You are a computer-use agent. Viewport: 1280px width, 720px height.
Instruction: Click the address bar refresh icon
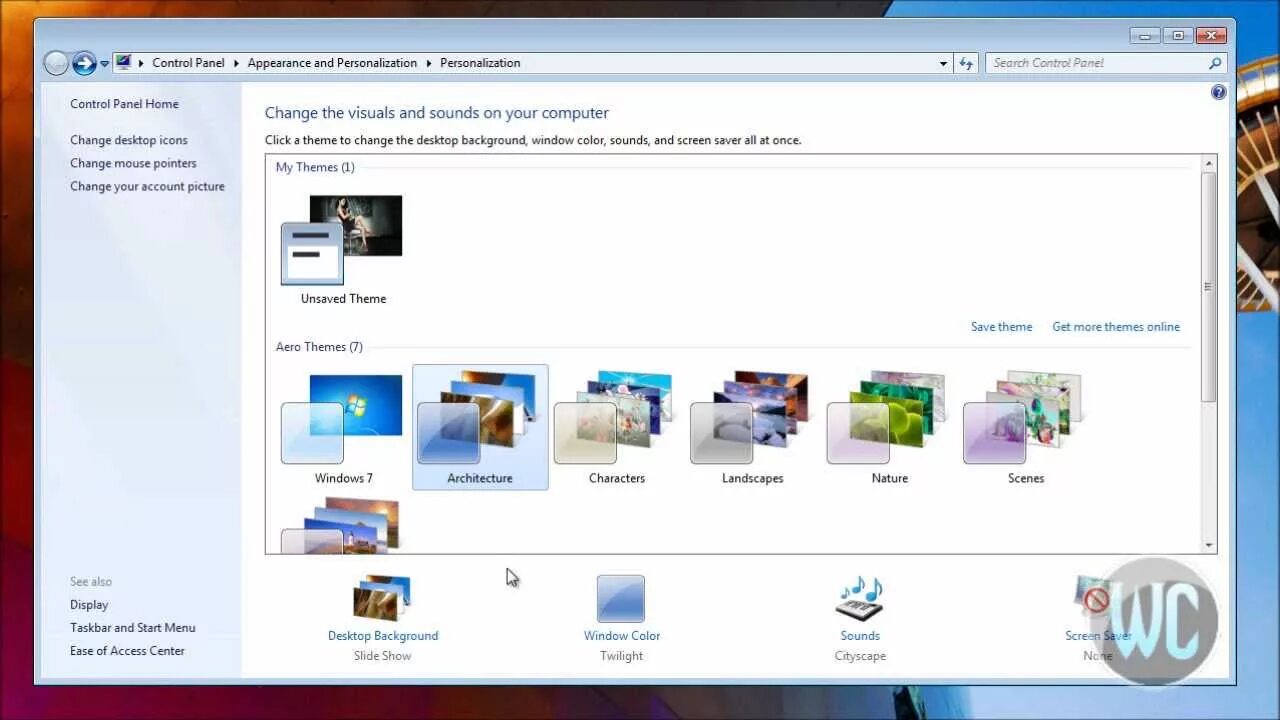(966, 63)
